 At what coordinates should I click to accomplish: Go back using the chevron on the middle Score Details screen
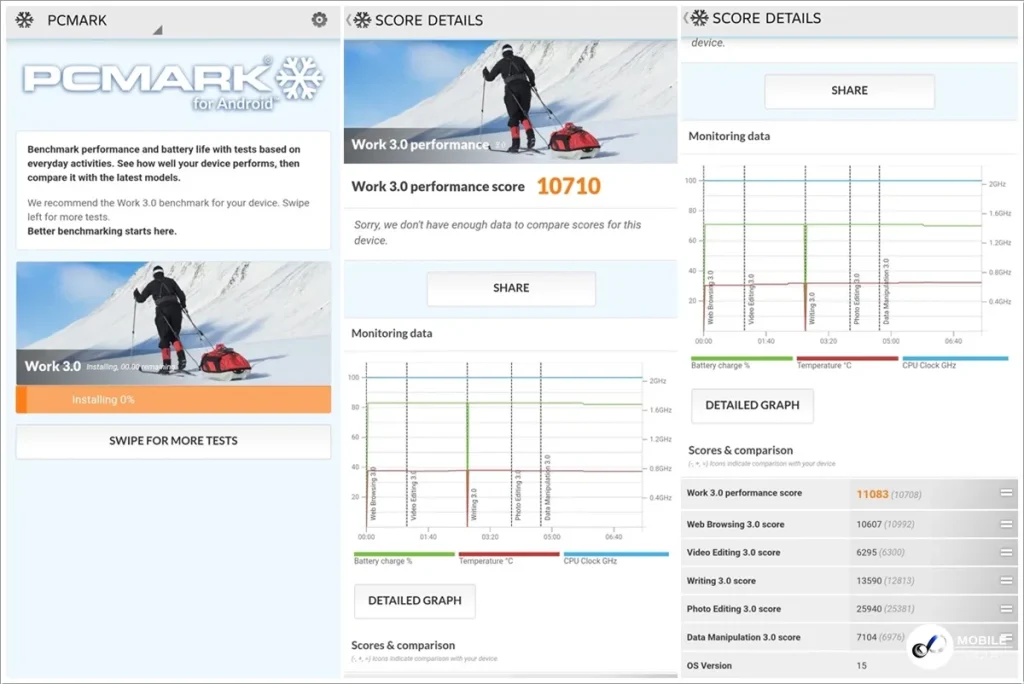coord(348,20)
